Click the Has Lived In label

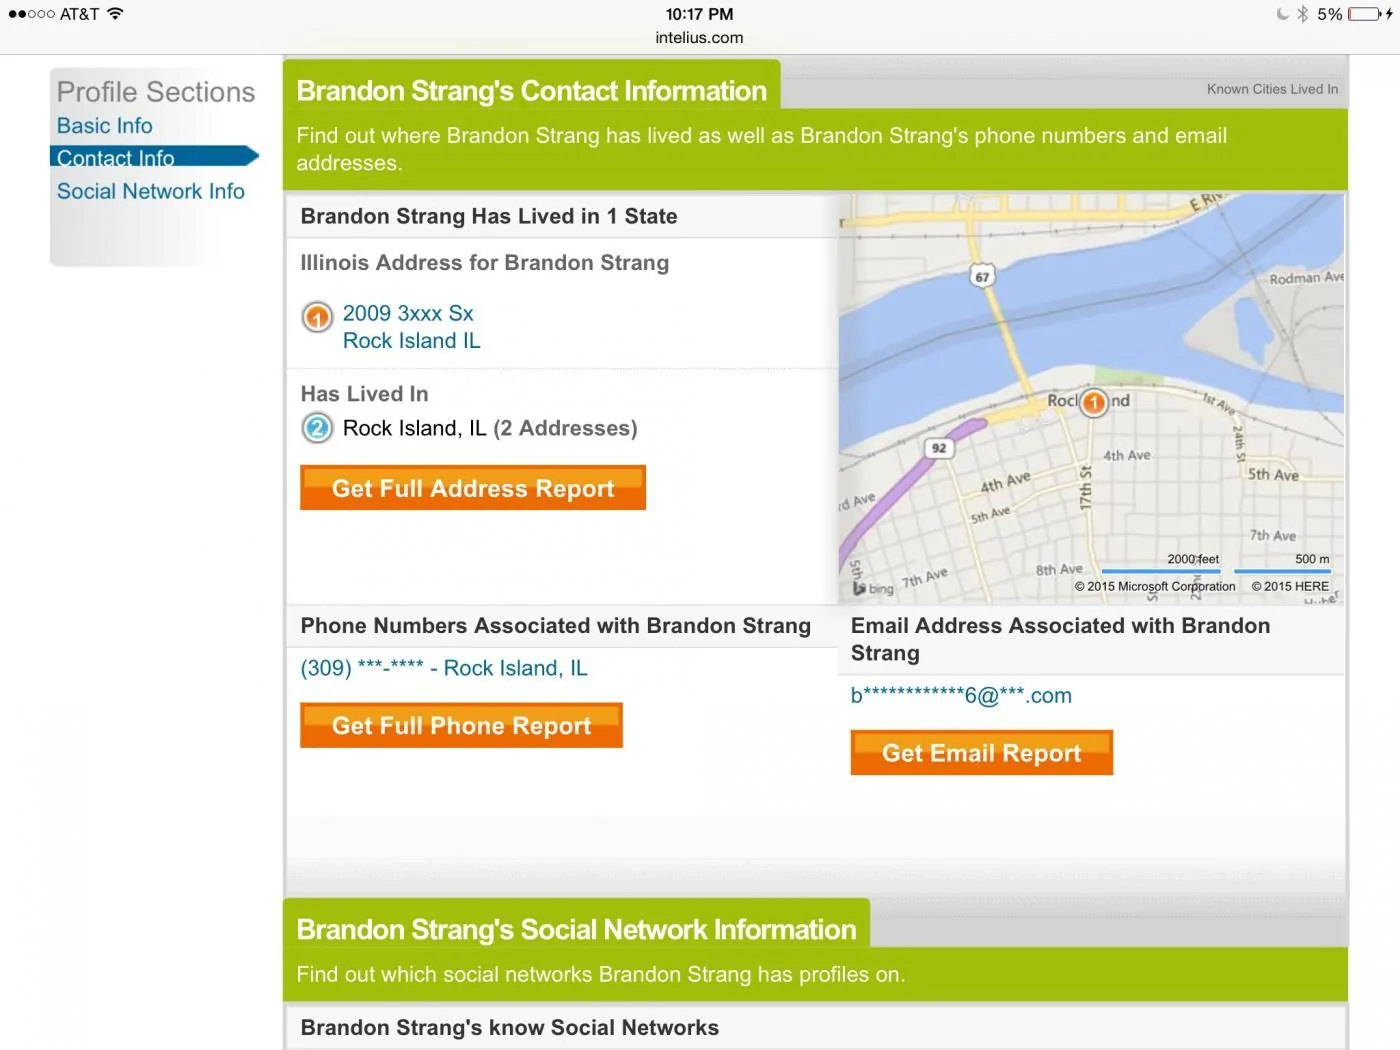(x=364, y=394)
